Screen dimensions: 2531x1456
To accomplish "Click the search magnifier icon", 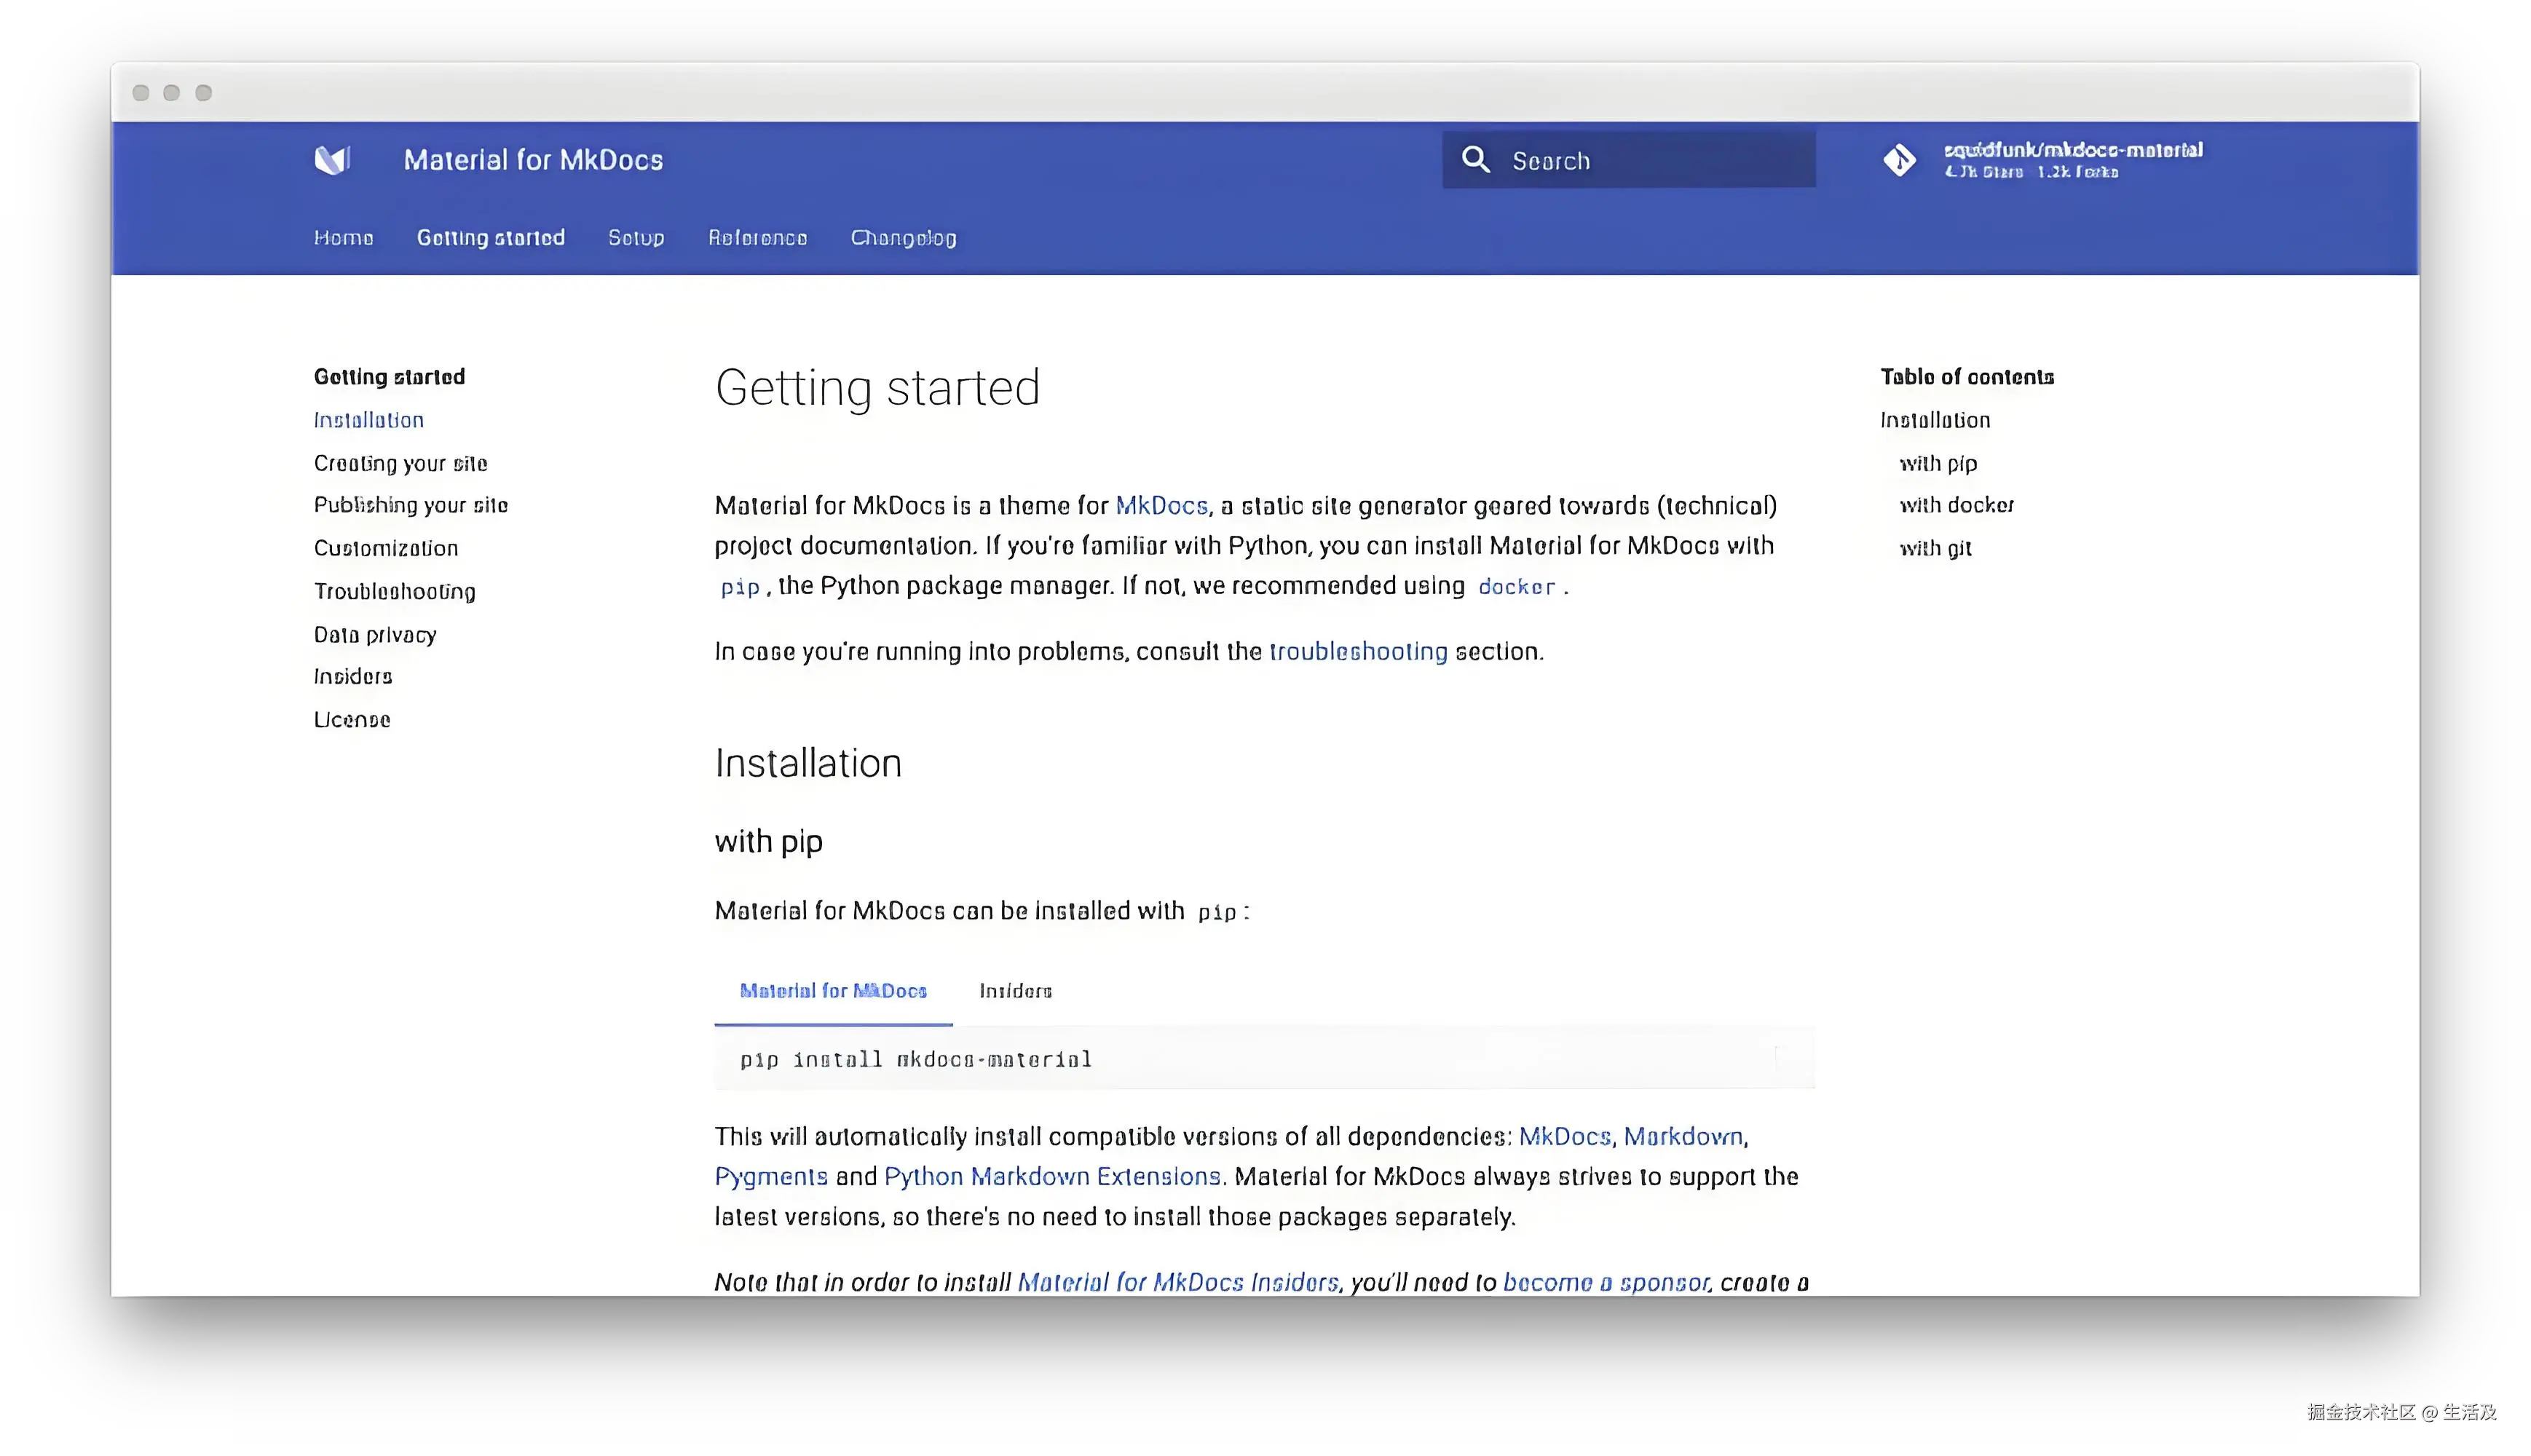I will pyautogui.click(x=1475, y=160).
